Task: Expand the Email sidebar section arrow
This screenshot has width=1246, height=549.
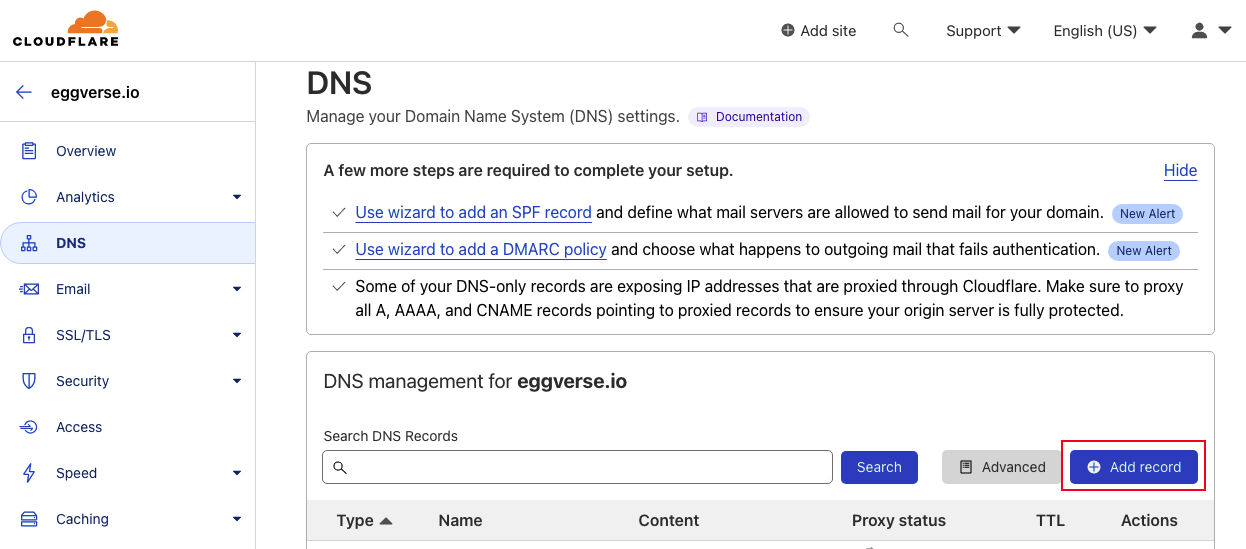Action: (237, 289)
